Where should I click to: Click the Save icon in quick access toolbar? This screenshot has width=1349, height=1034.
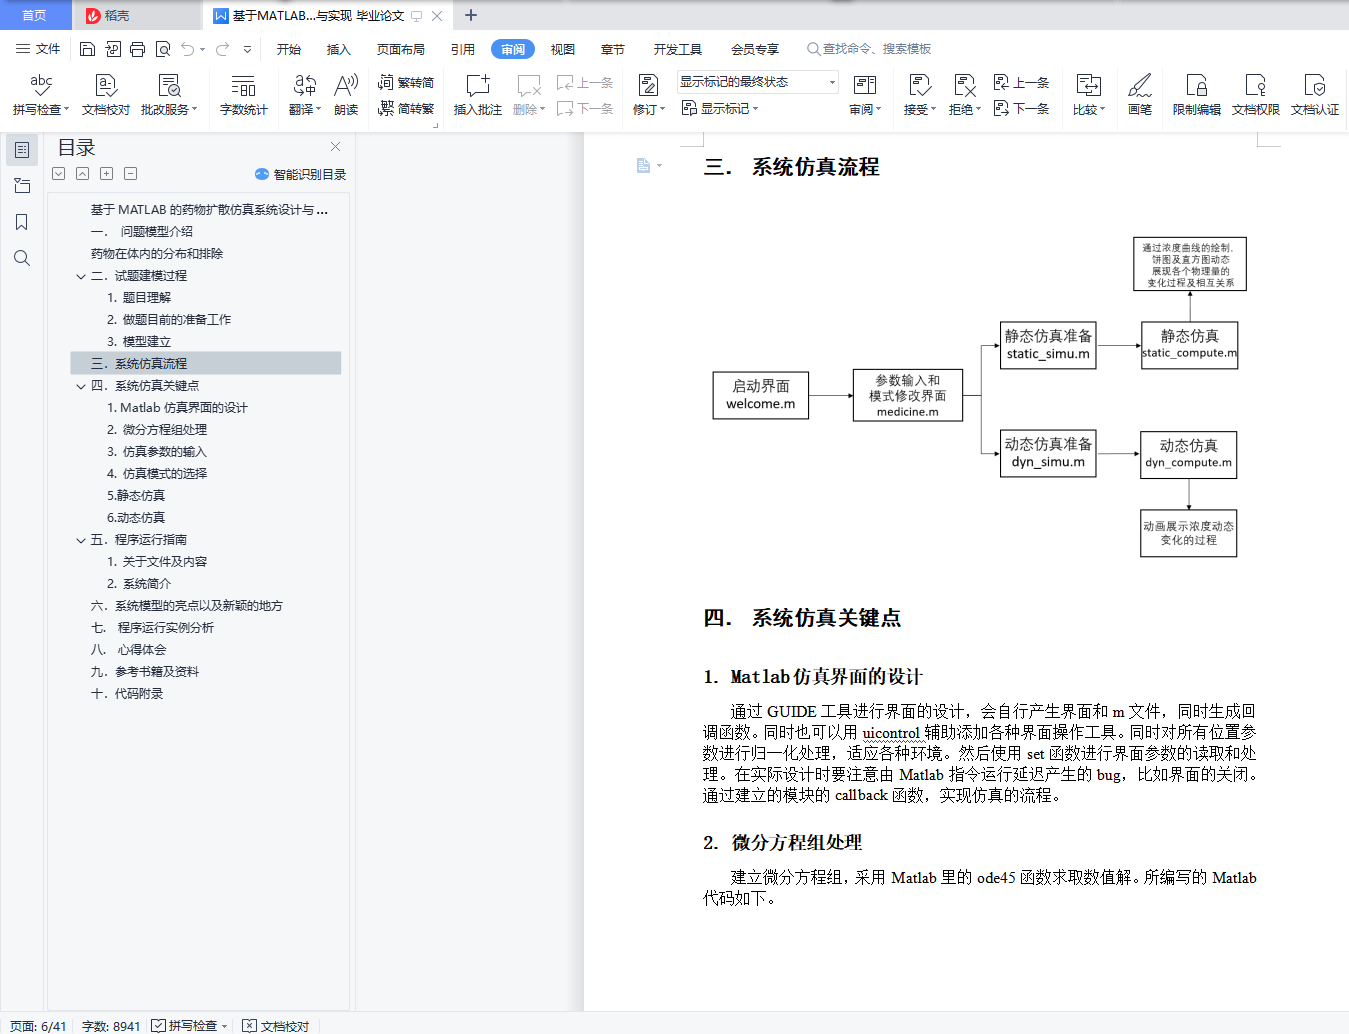click(87, 49)
